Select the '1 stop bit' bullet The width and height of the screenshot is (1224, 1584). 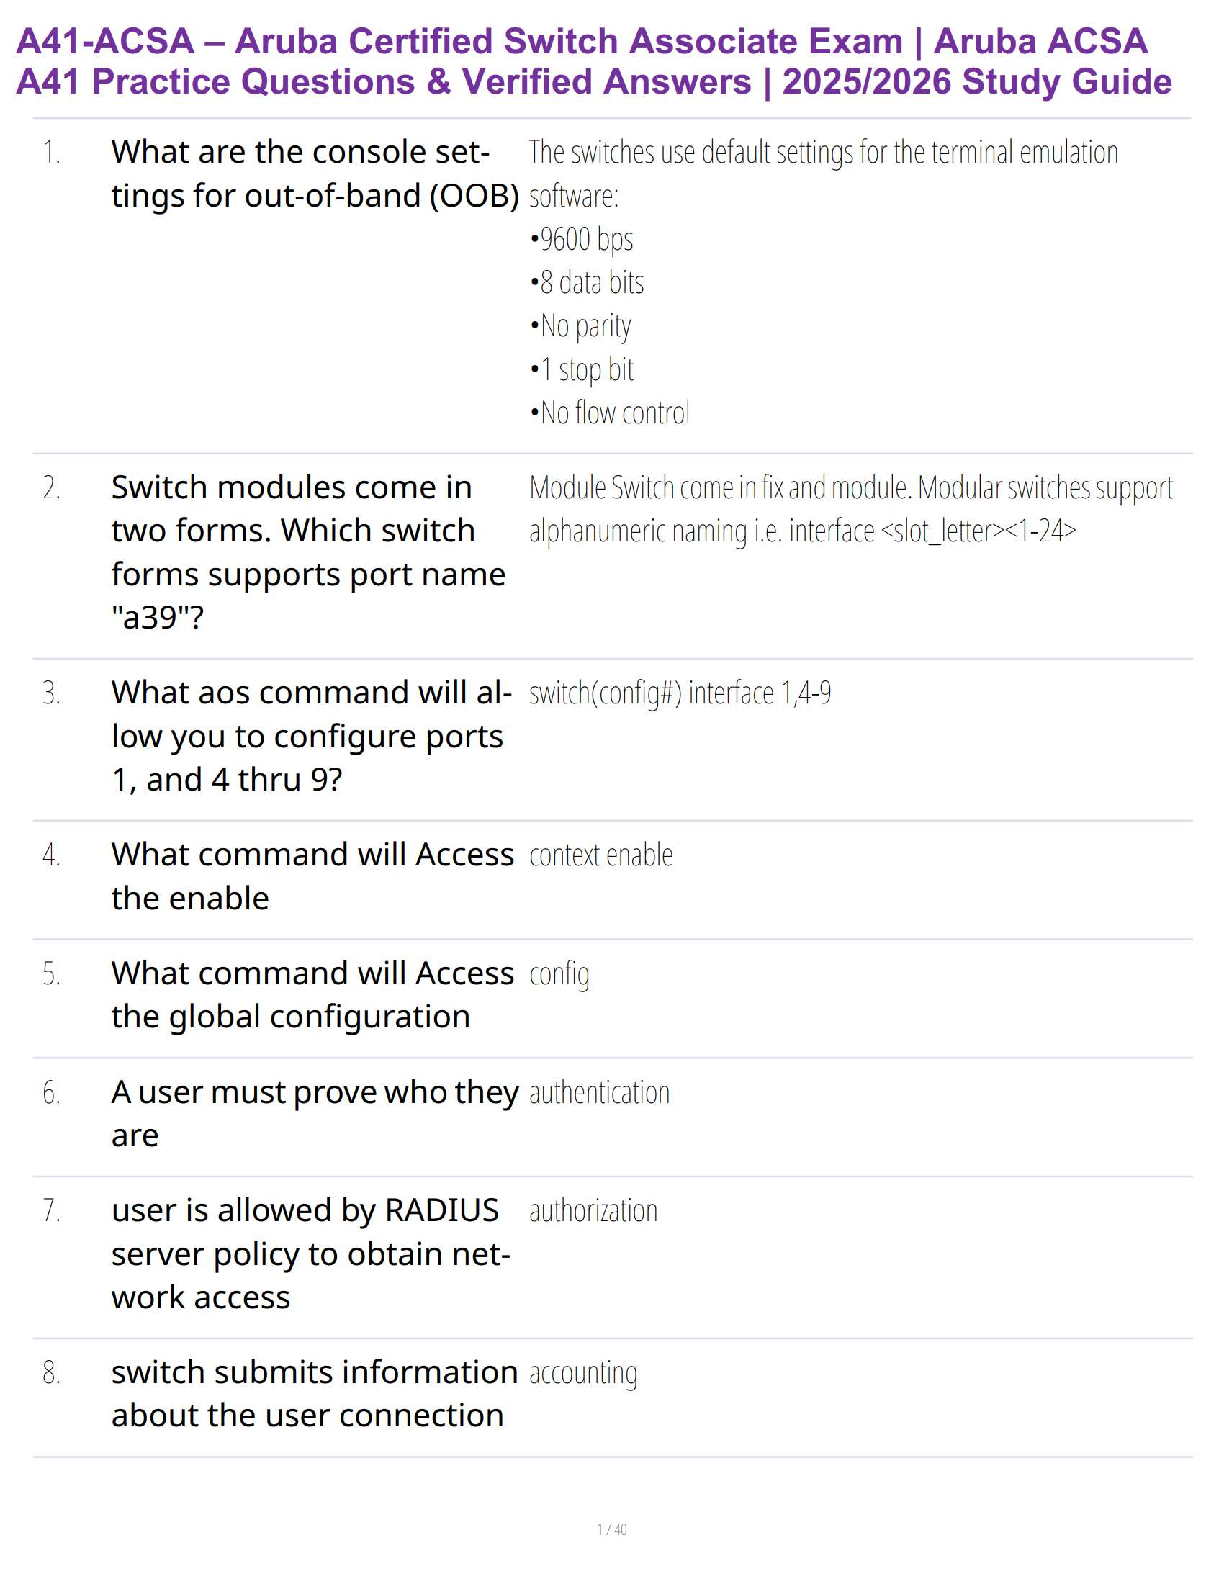pos(583,370)
